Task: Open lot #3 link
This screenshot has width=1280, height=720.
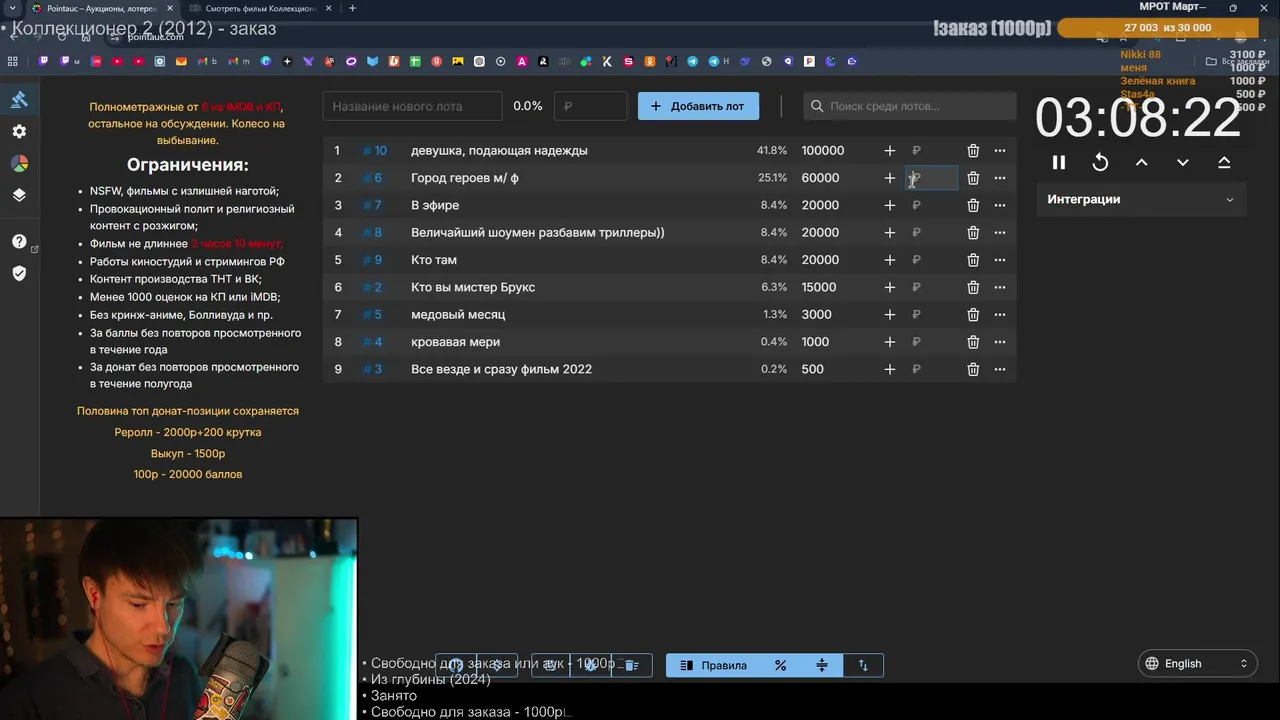Action: tap(372, 369)
